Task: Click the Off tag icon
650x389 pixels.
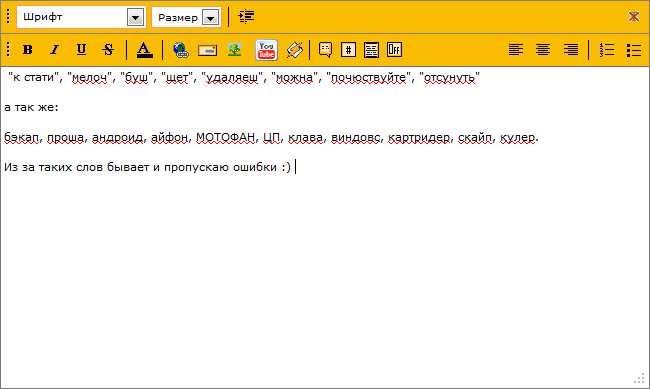Action: 394,50
